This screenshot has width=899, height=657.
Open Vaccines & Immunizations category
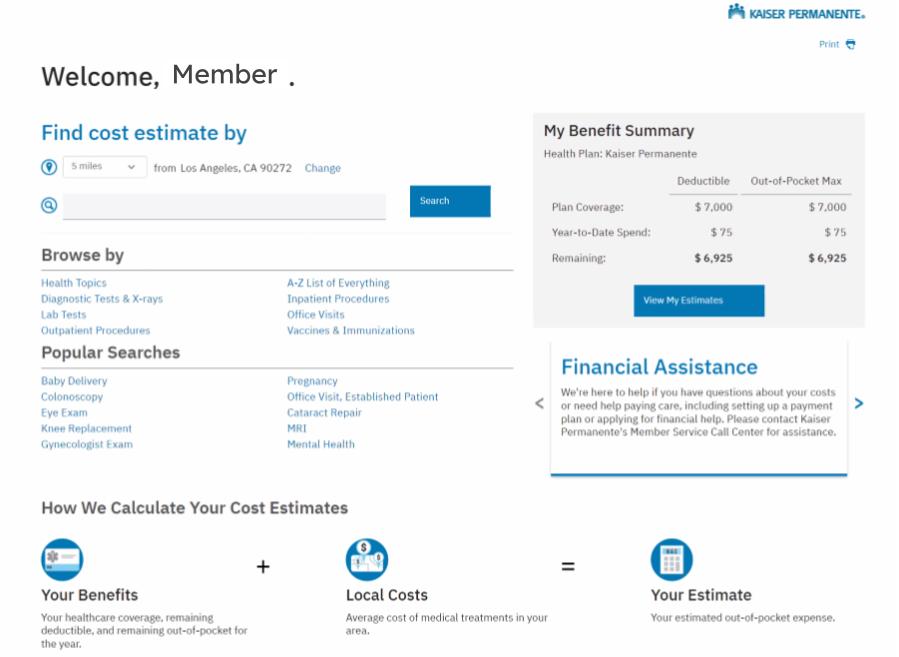(350, 331)
